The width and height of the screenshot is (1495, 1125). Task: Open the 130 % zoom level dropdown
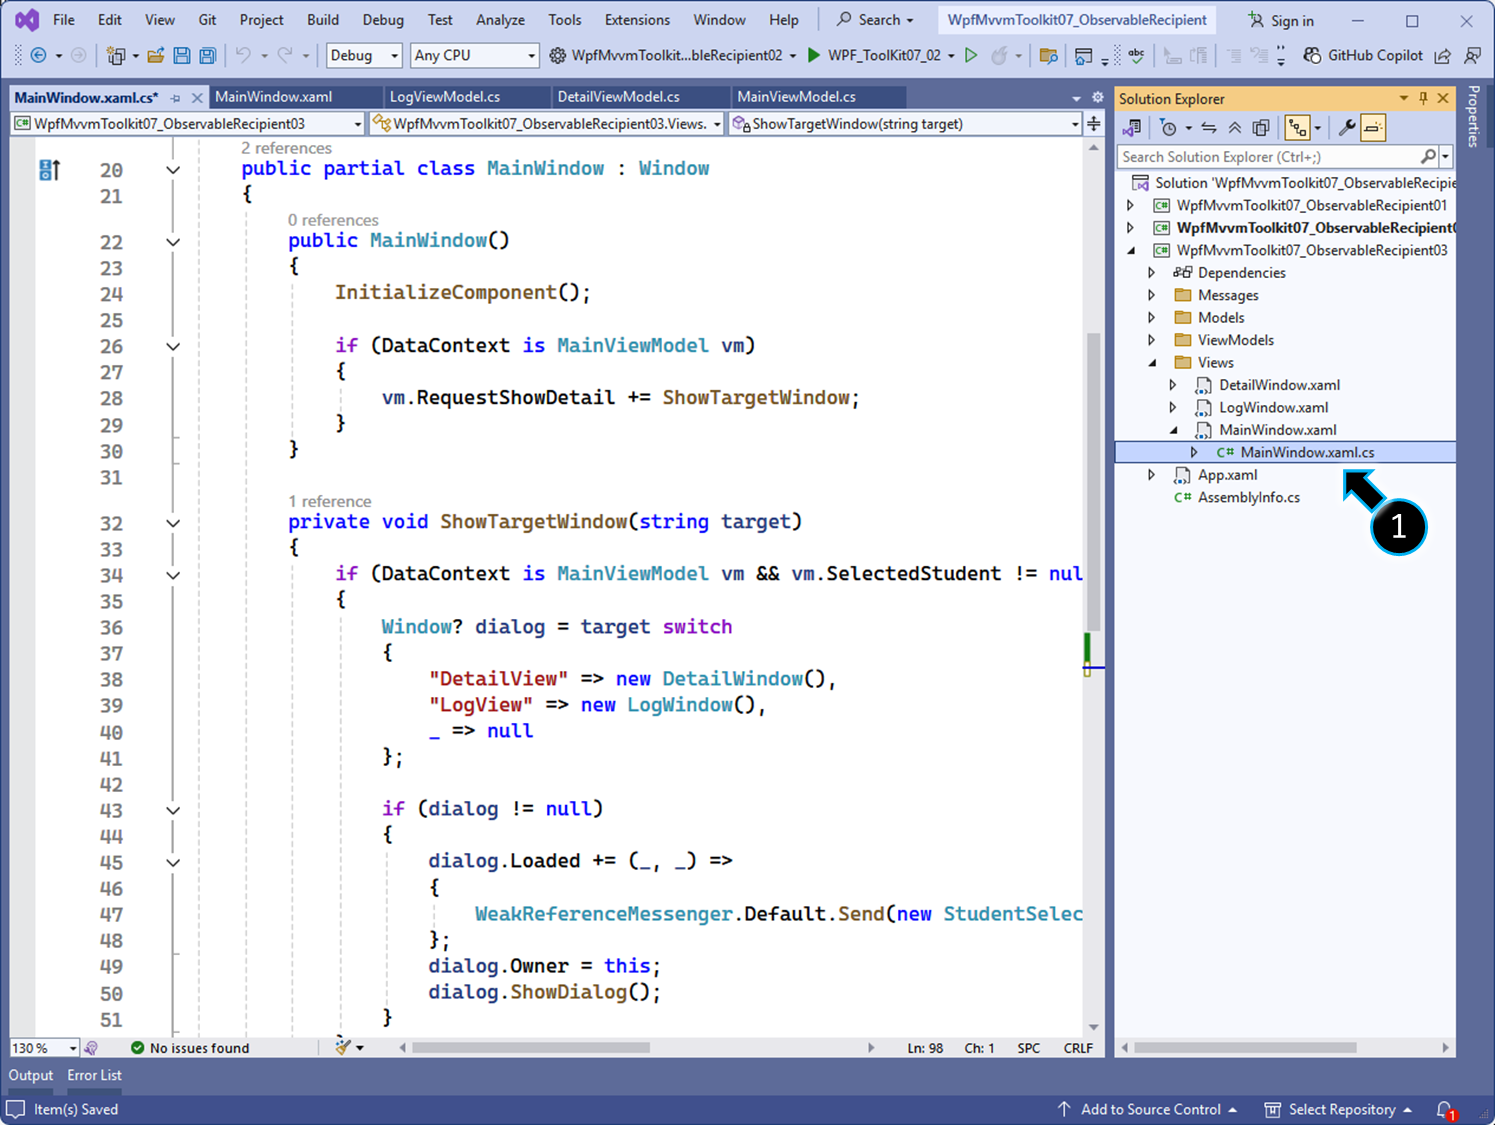[x=45, y=1048]
